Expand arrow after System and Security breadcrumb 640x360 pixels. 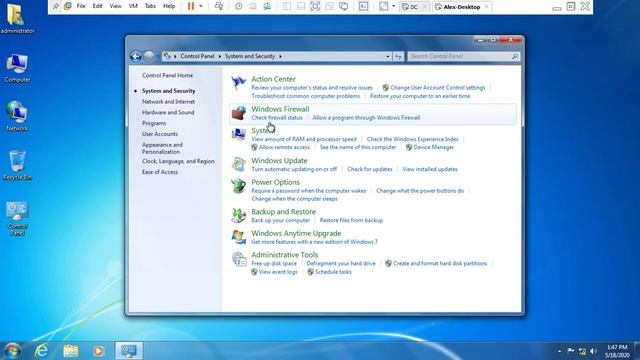pyautogui.click(x=280, y=56)
